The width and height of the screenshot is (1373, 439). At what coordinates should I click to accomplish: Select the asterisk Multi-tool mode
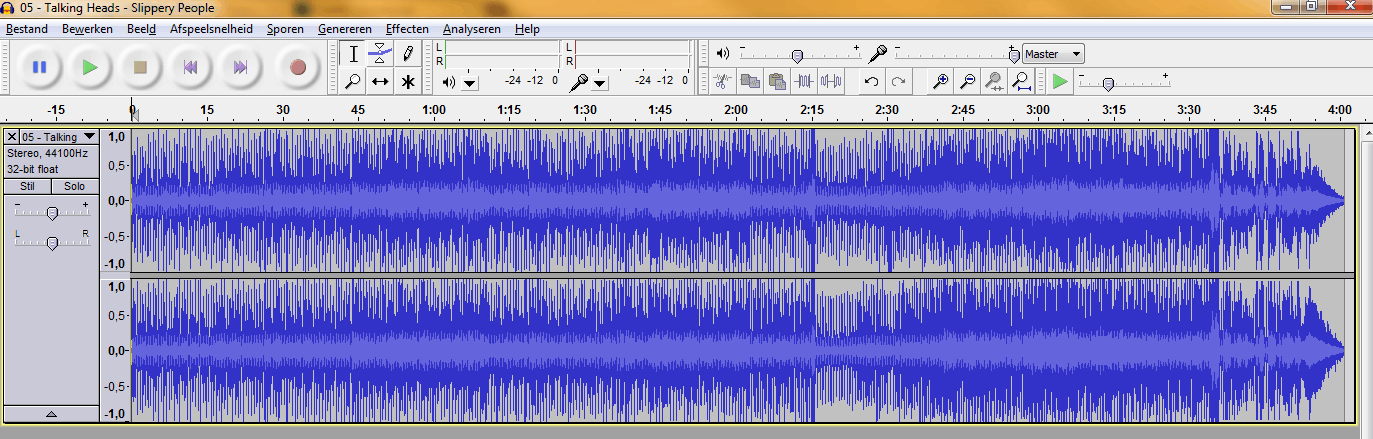point(407,82)
